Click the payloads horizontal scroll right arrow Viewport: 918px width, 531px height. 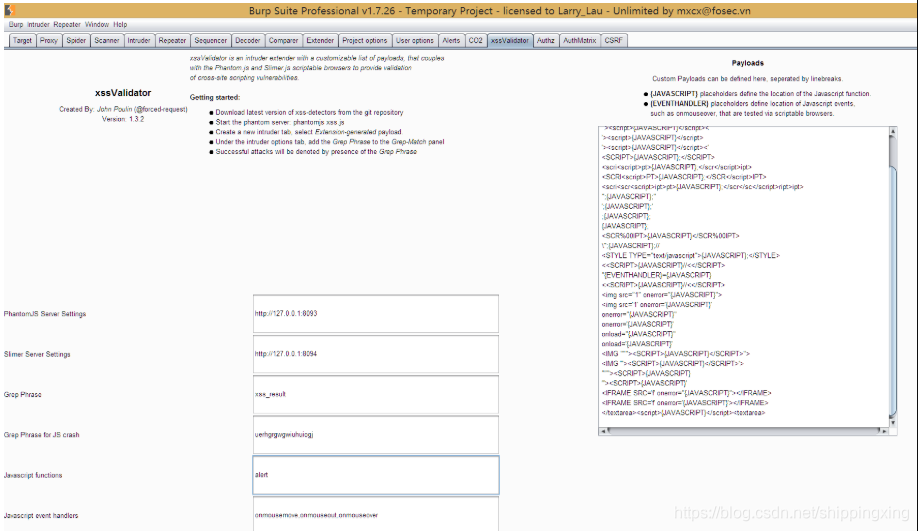tap(884, 431)
